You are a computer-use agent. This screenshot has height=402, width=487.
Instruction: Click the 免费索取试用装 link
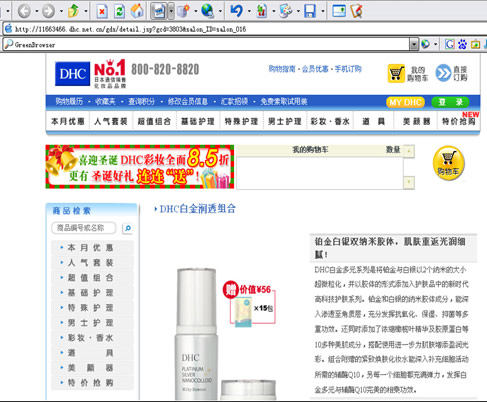click(284, 102)
